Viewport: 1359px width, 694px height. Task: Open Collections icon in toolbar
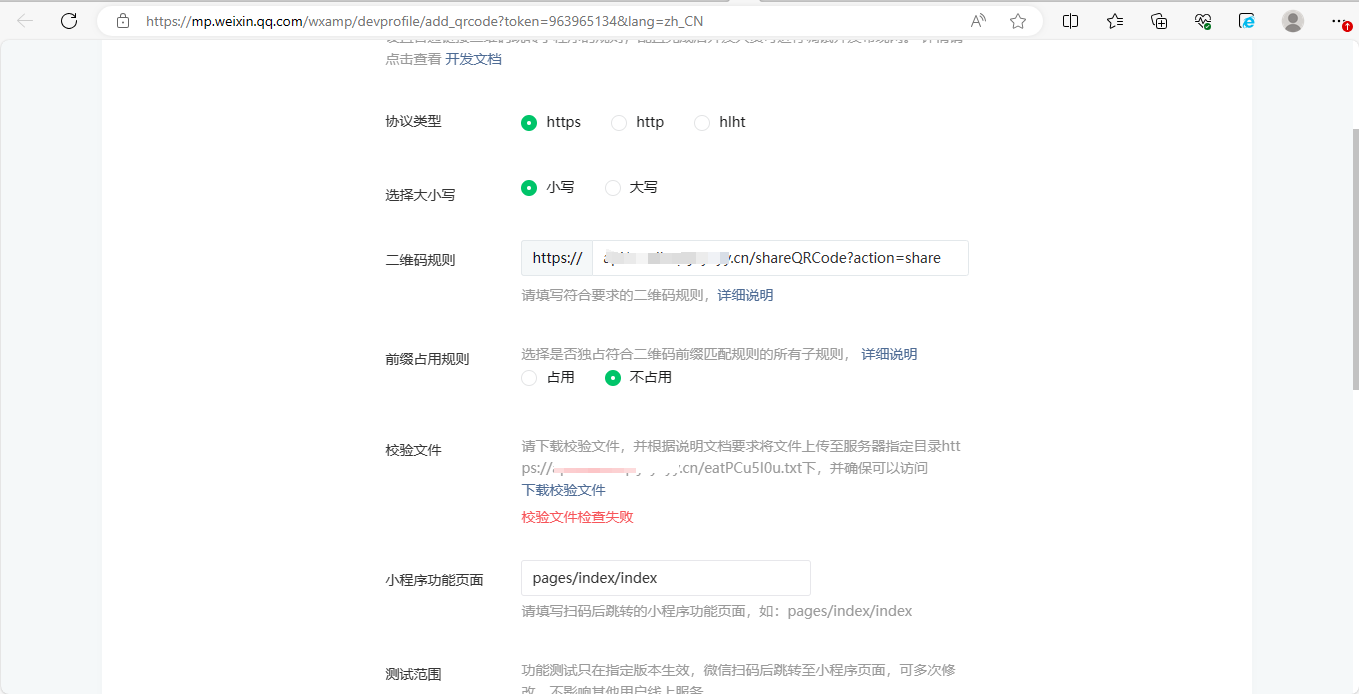tap(1159, 21)
